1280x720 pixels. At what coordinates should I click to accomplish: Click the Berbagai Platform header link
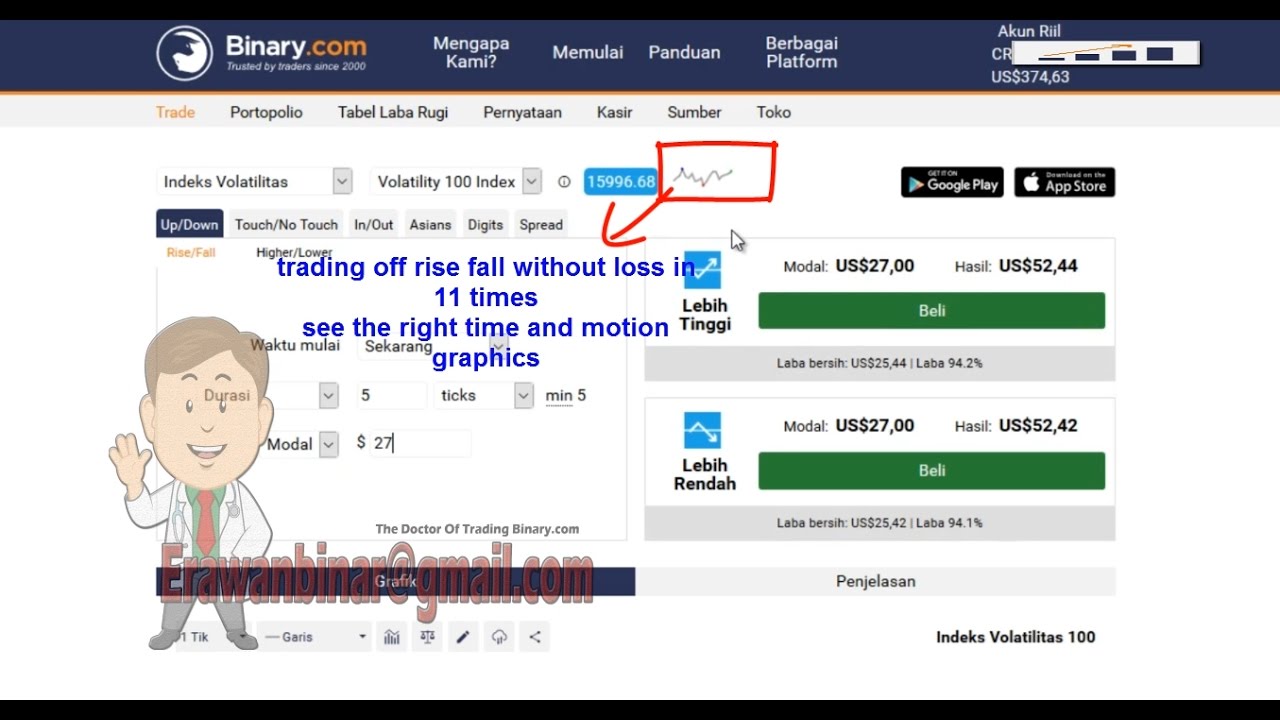pos(802,52)
